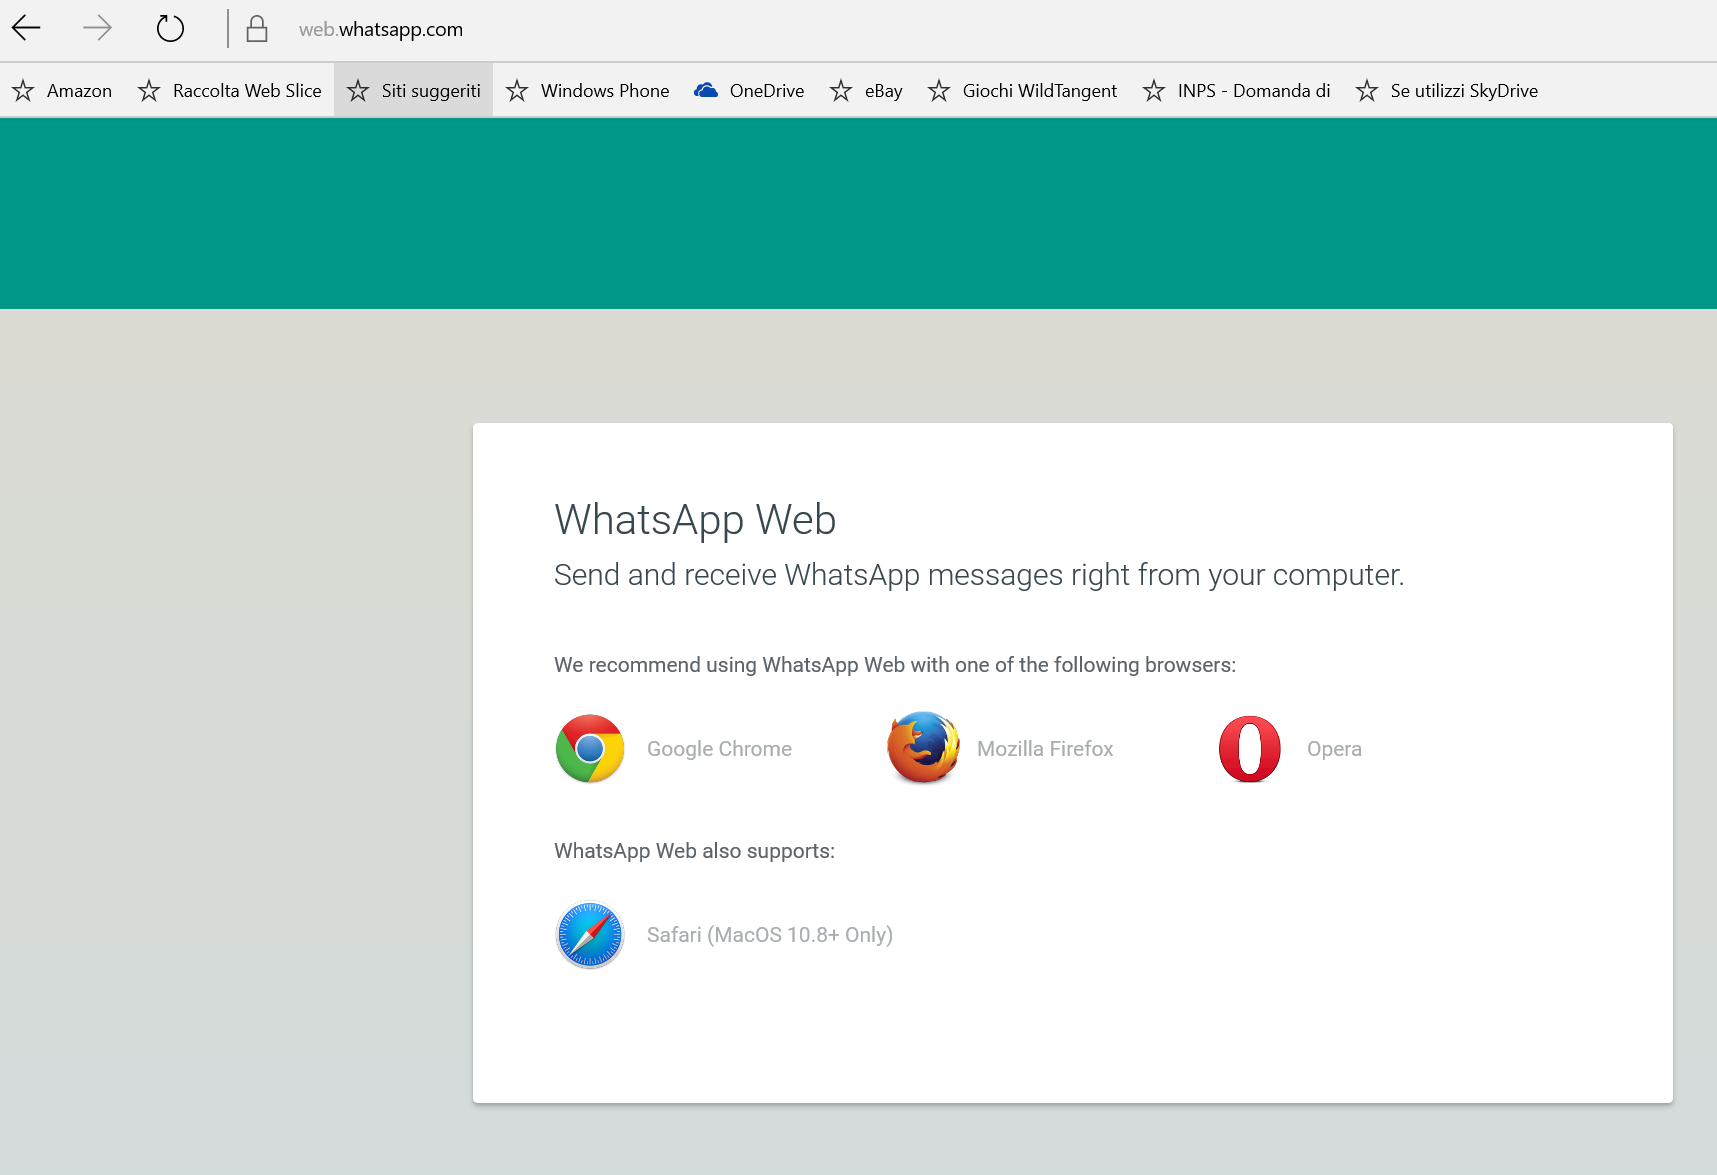
Task: Open INPS - Domanda di favorite
Action: coord(1237,91)
